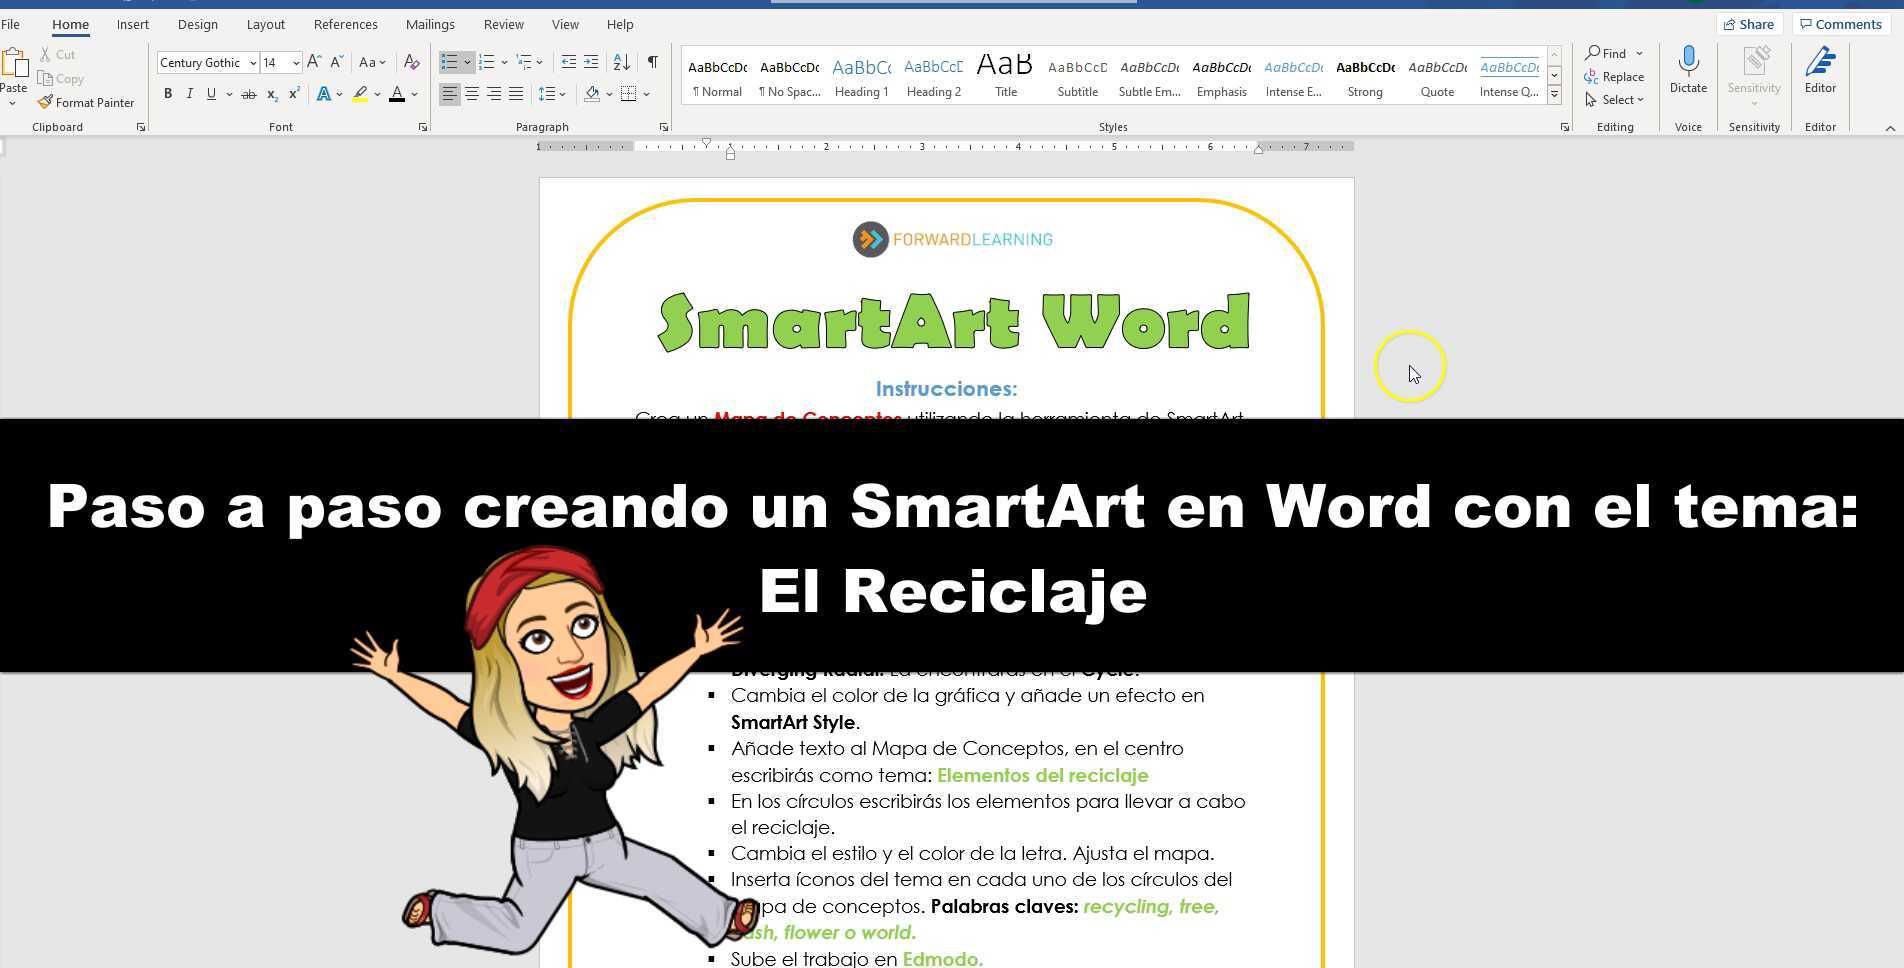The height and width of the screenshot is (968, 1904).
Task: Click the Share button
Action: coord(1749,23)
